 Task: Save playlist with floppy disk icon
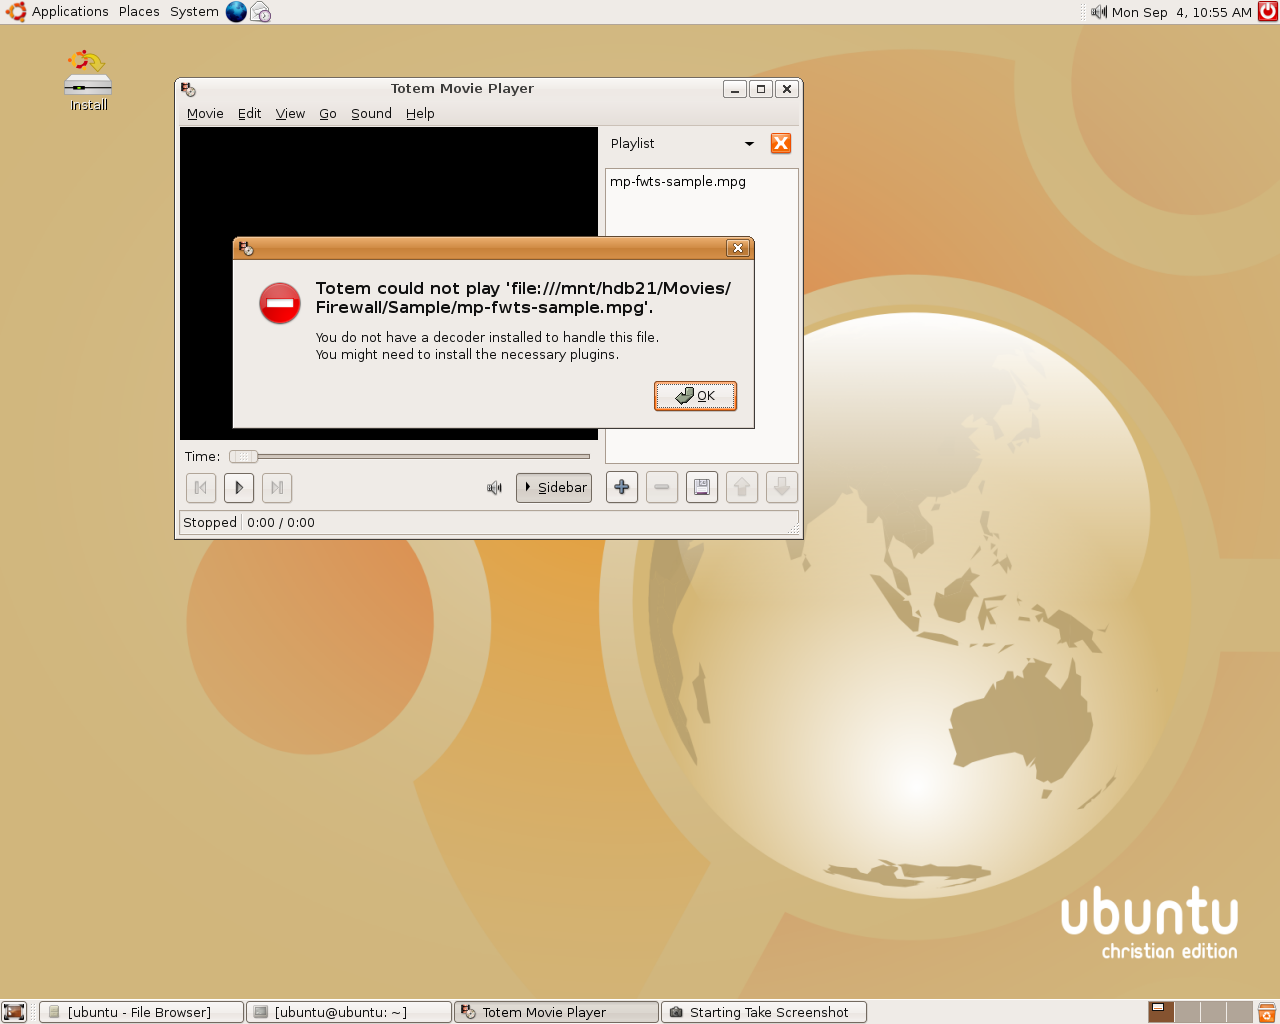tap(702, 487)
